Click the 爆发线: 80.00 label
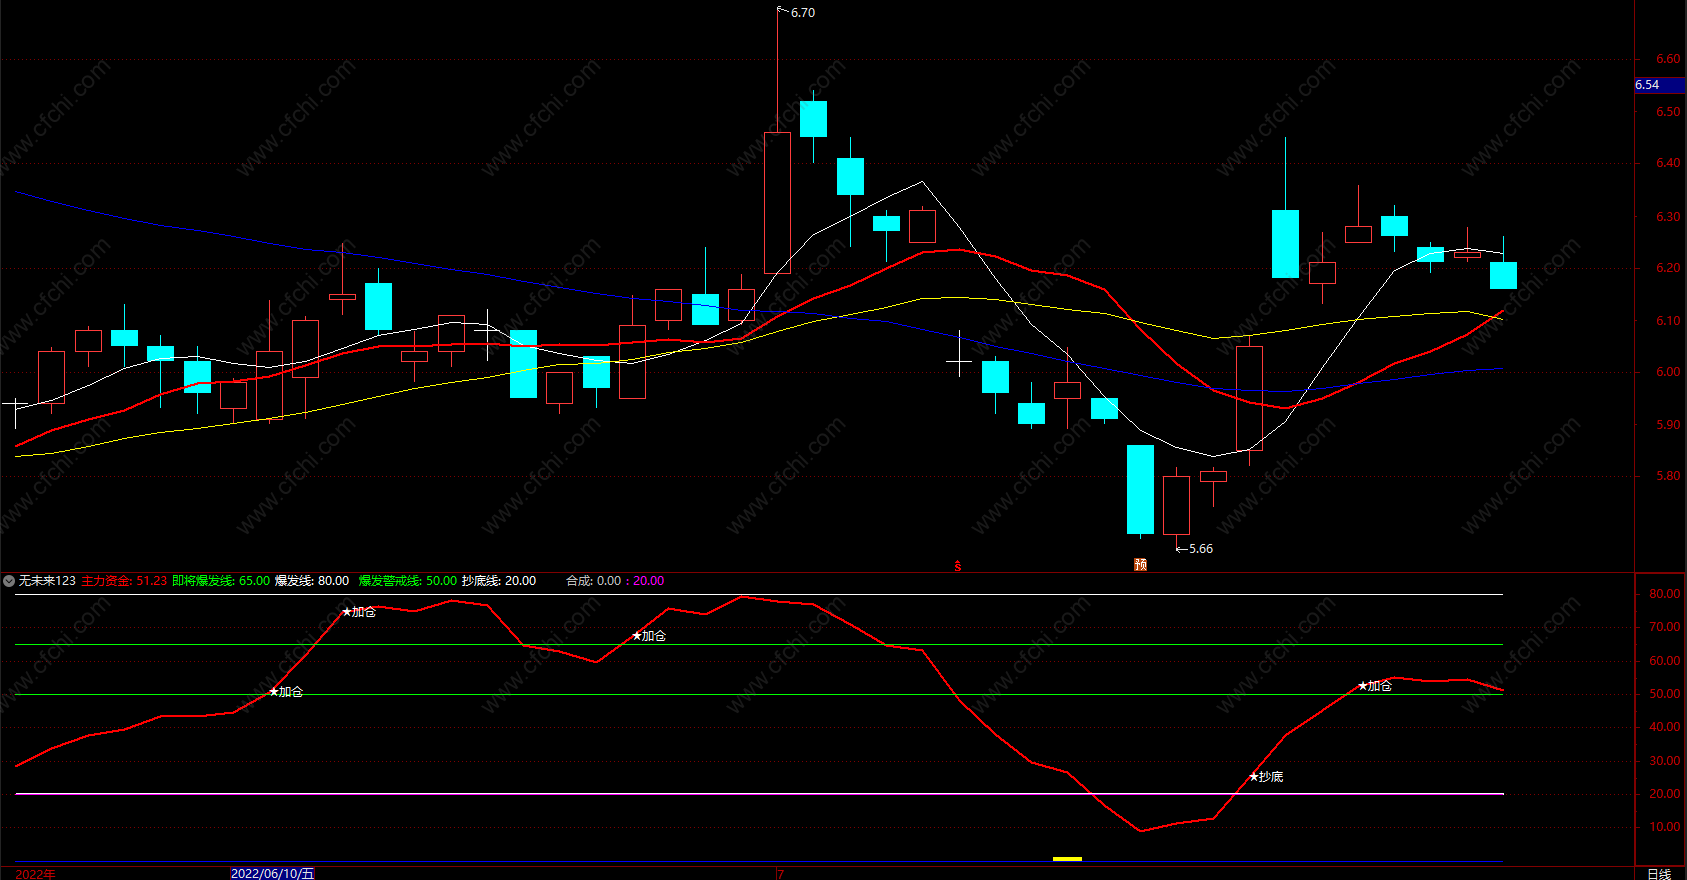Image resolution: width=1687 pixels, height=880 pixels. 312,581
